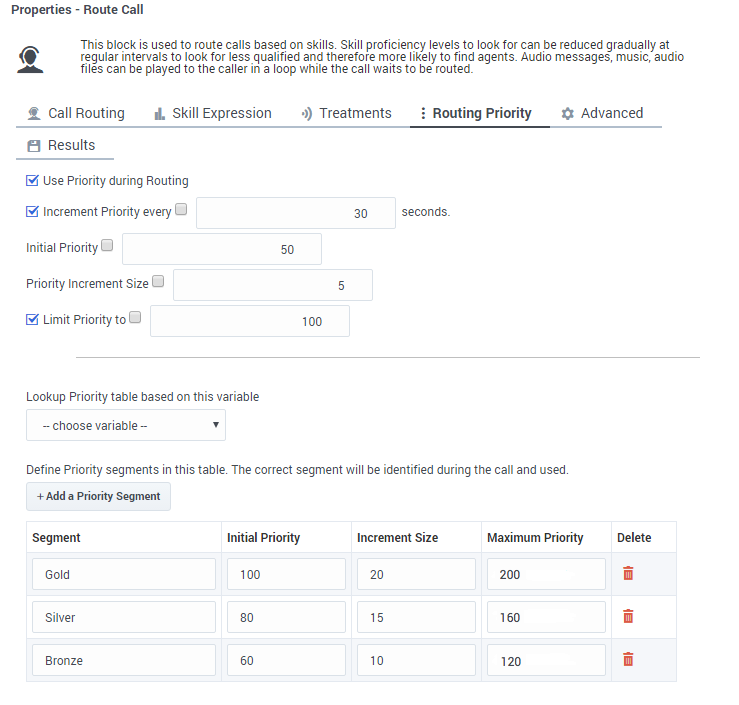The height and width of the screenshot is (705, 739).
Task: Switch to the Results tab
Action: point(62,145)
